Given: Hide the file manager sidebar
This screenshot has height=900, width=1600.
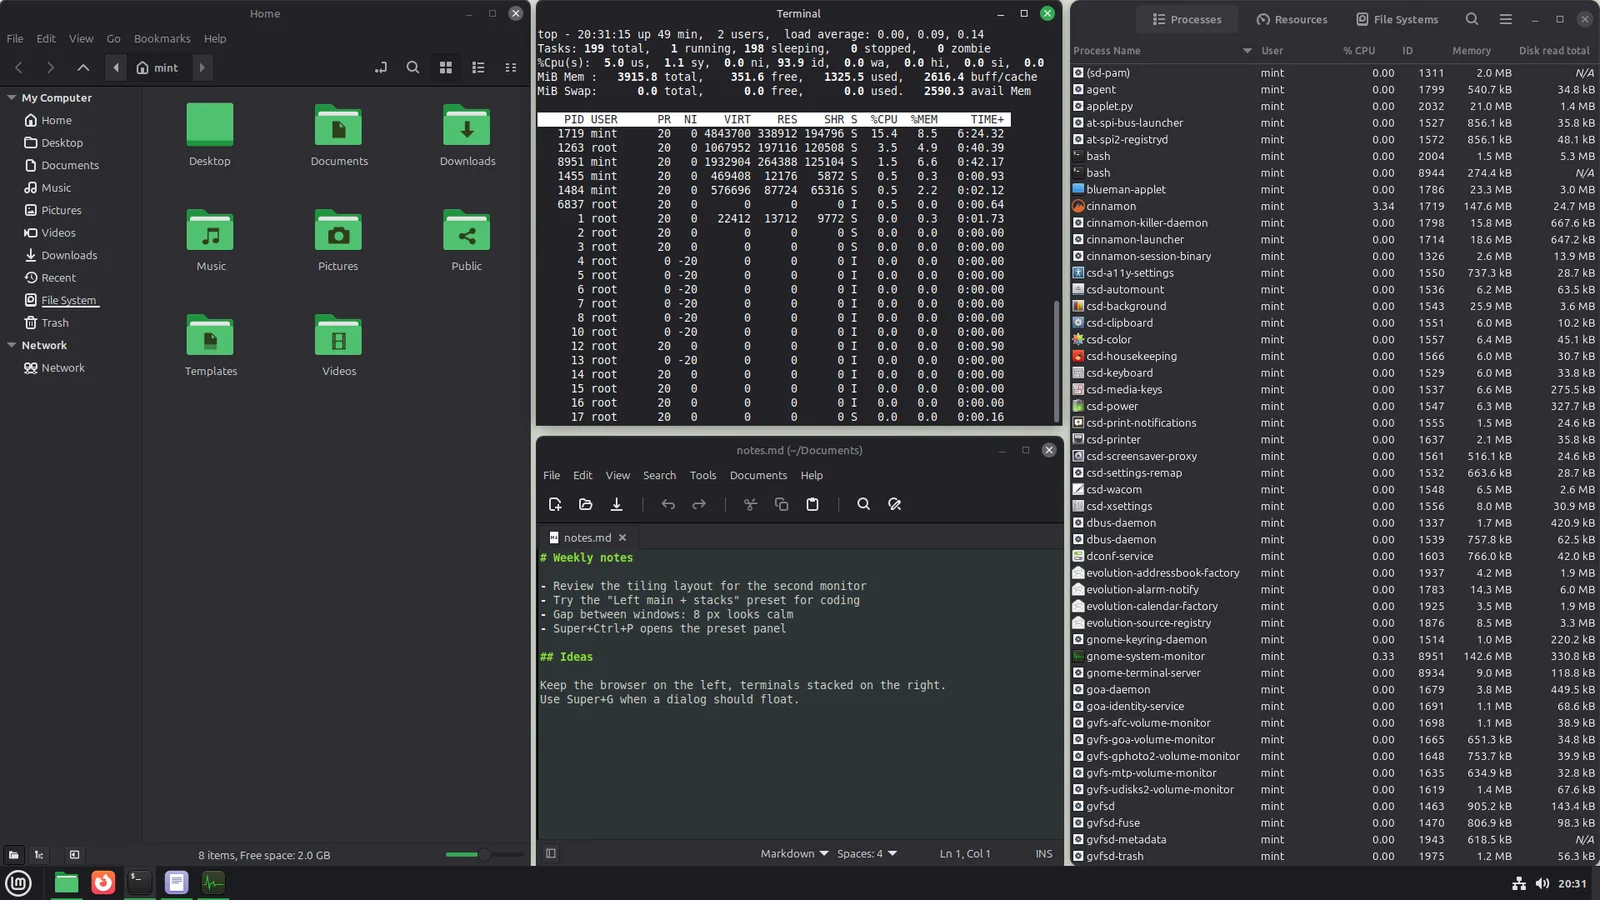Looking at the screenshot, I should point(74,855).
